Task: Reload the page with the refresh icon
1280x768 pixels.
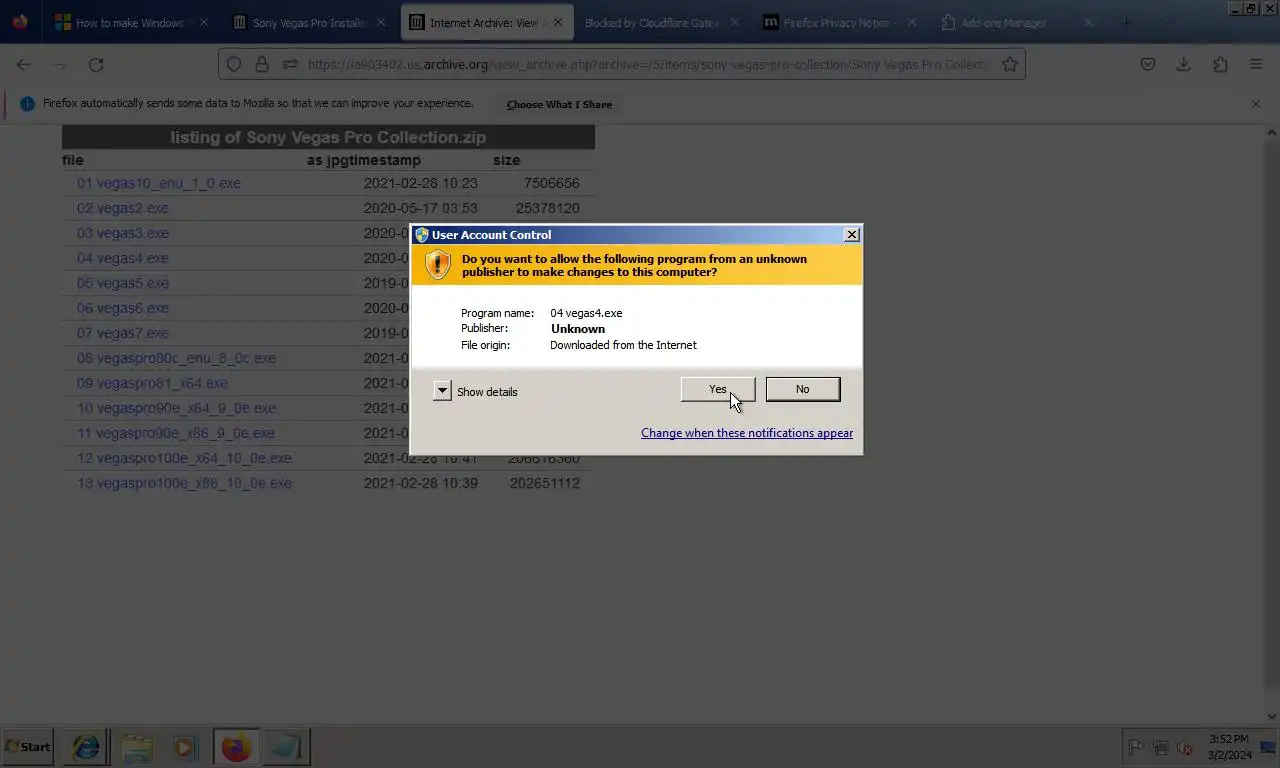Action: tap(96, 64)
